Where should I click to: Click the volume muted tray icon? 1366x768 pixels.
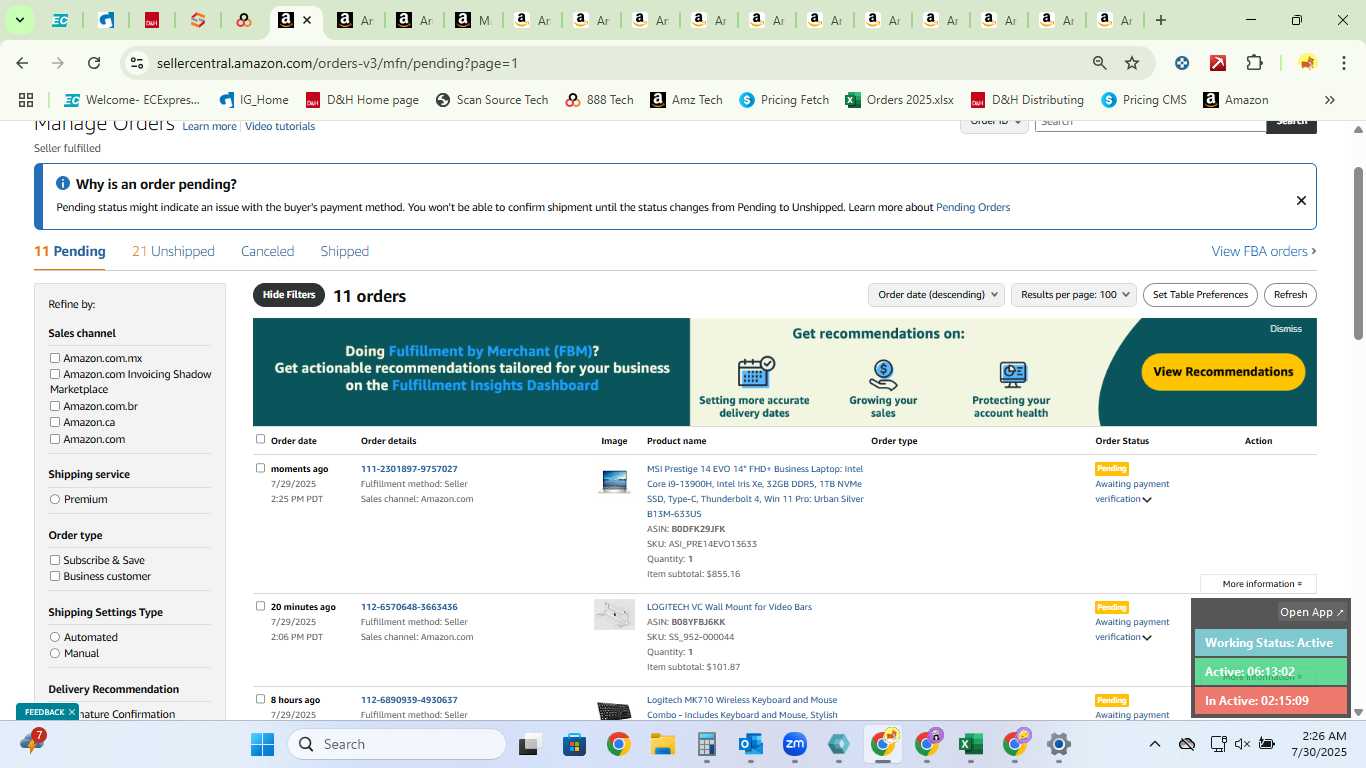click(1242, 744)
